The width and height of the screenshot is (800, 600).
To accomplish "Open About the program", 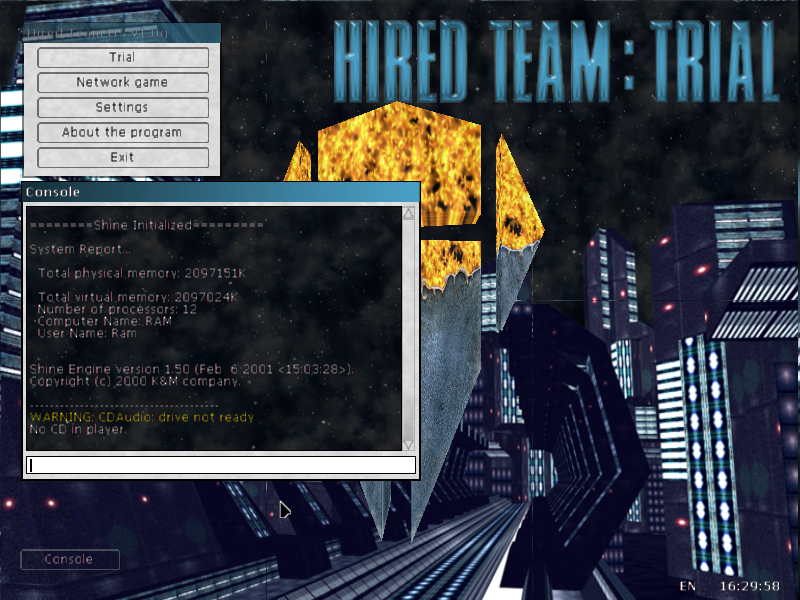I will pyautogui.click(x=122, y=132).
